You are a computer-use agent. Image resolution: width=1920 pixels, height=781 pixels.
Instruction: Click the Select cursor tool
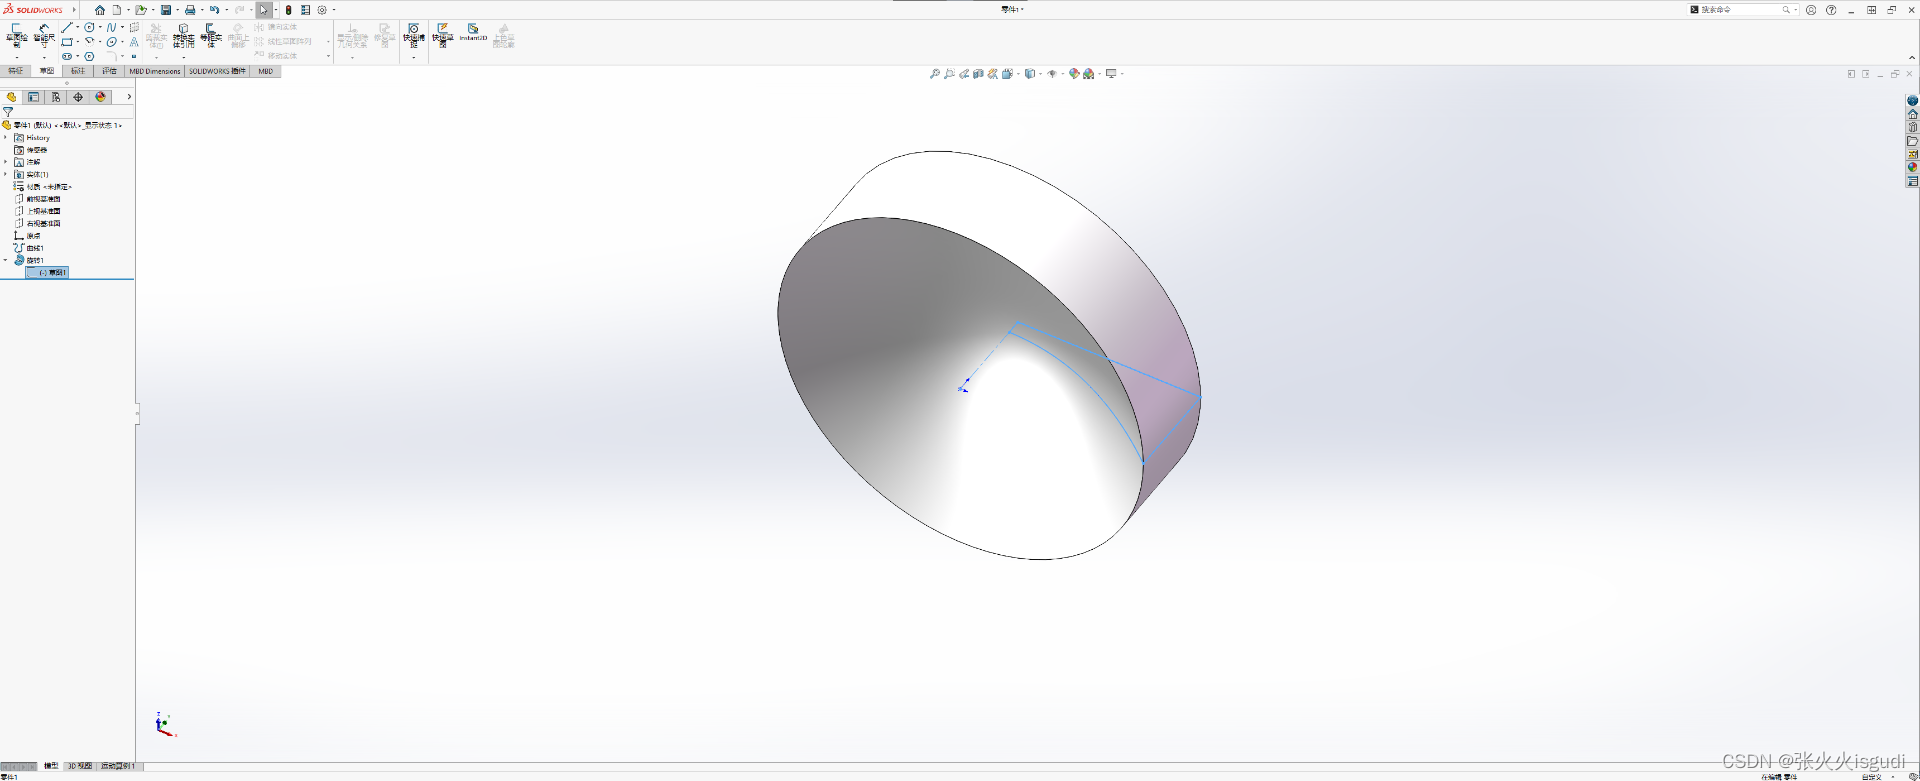pyautogui.click(x=263, y=10)
